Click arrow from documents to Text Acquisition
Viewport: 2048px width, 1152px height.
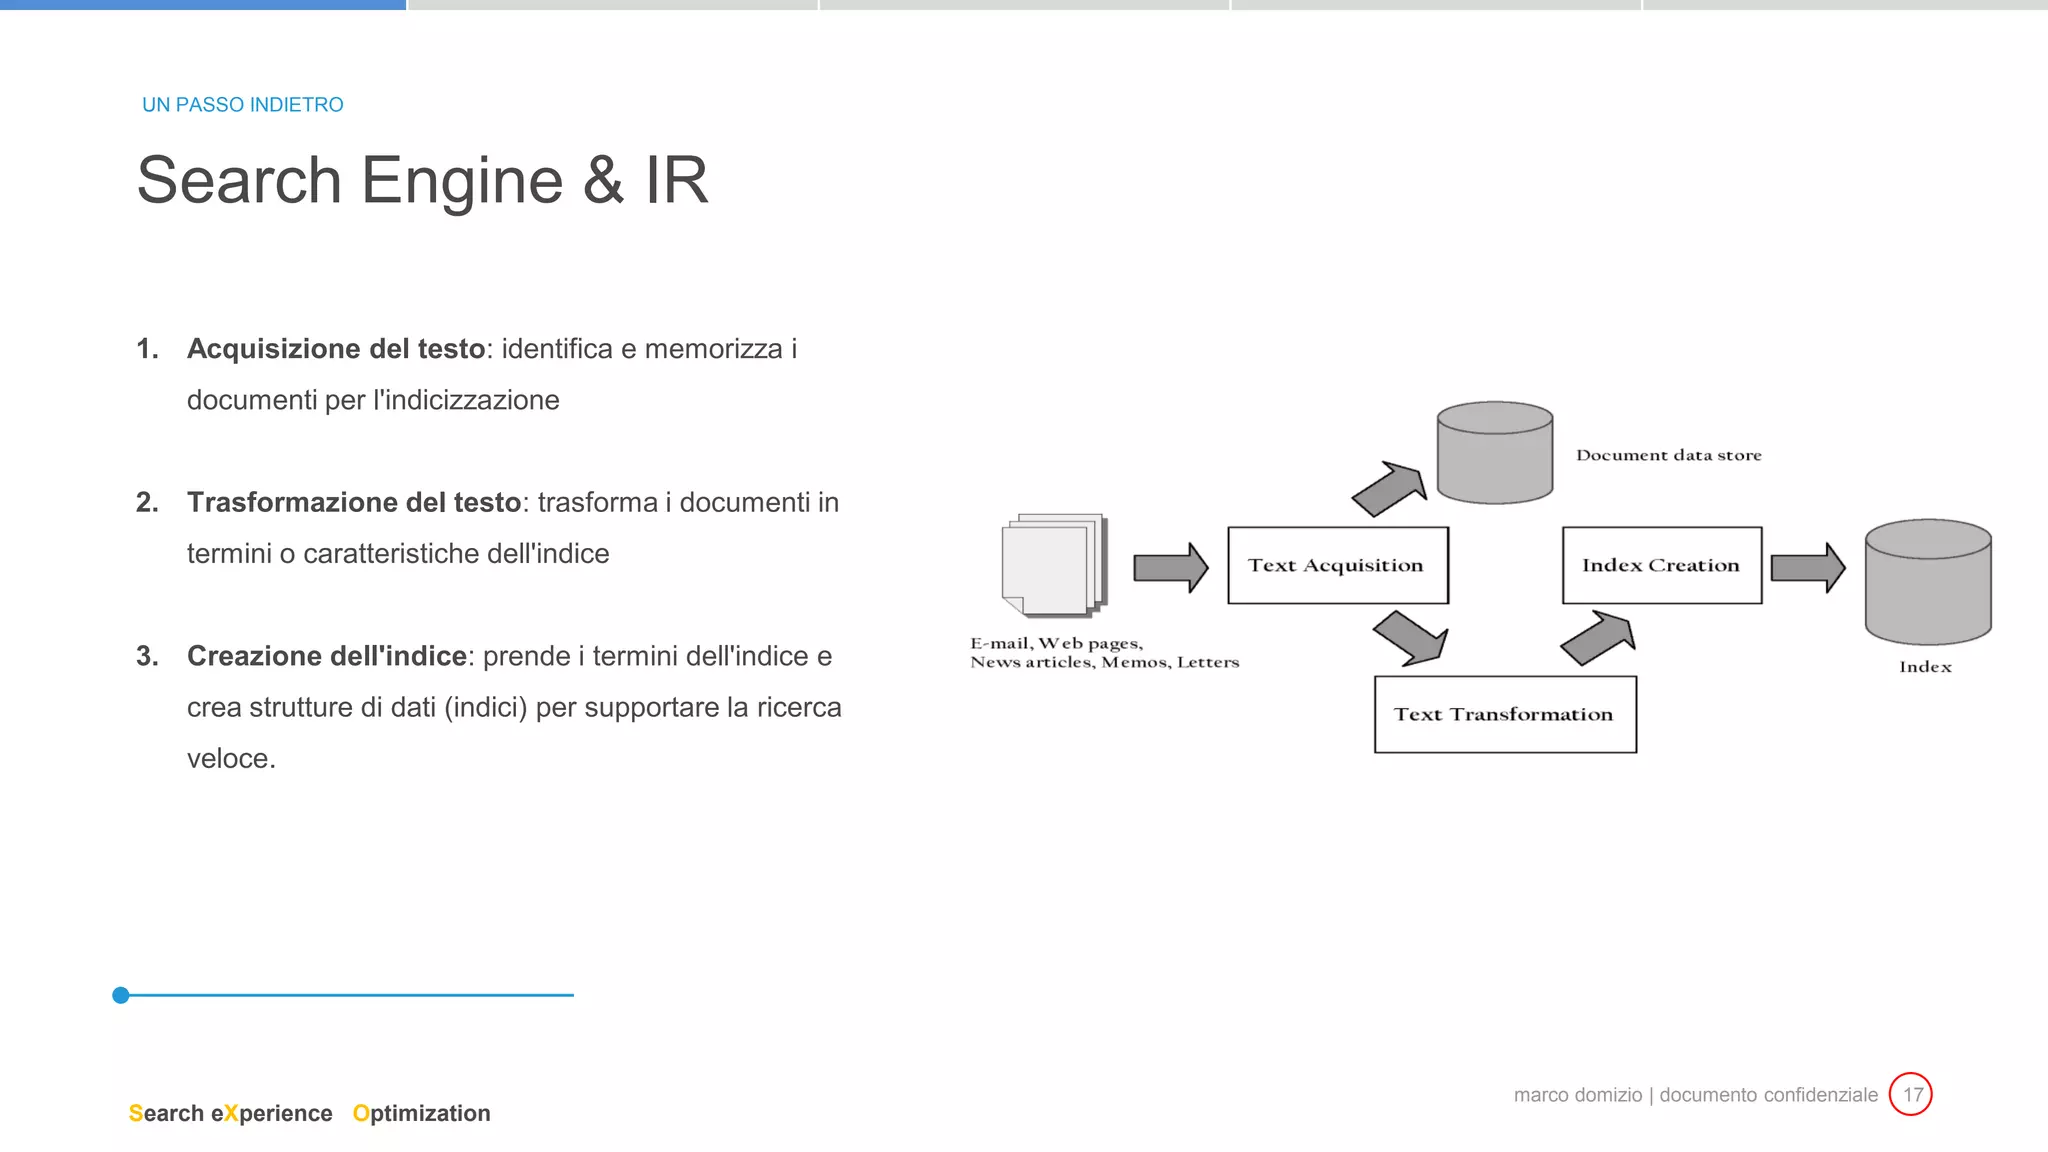[1170, 568]
